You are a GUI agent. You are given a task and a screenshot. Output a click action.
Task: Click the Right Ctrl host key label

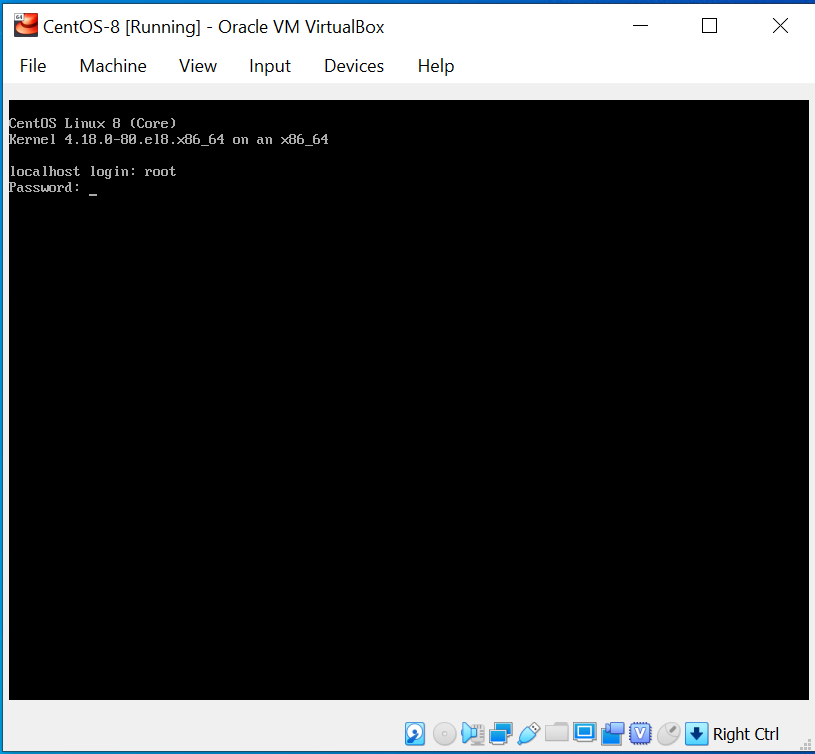point(745,734)
